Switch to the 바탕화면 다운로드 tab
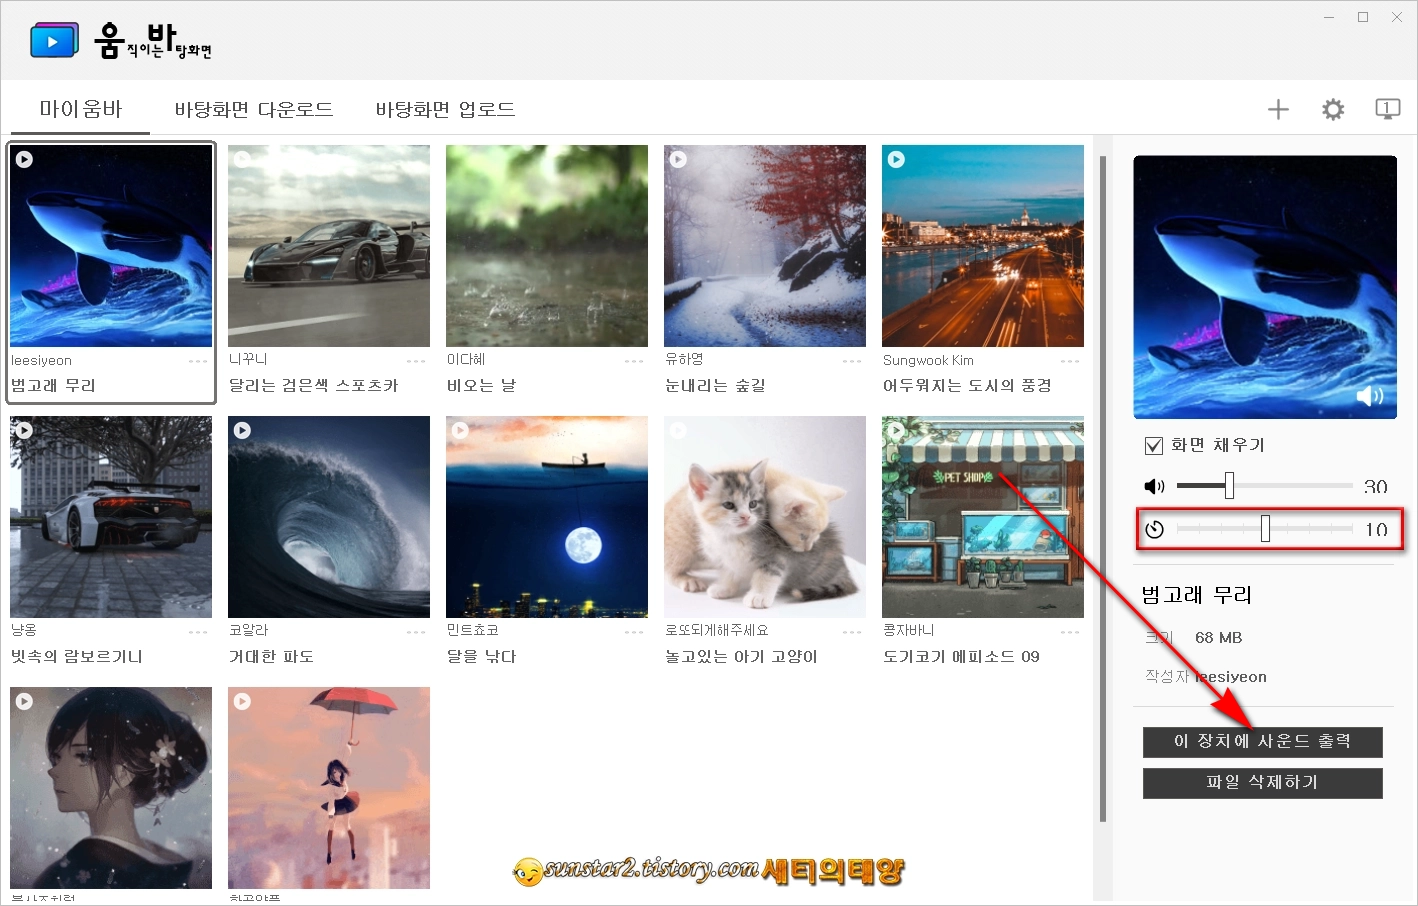The image size is (1418, 906). (254, 109)
